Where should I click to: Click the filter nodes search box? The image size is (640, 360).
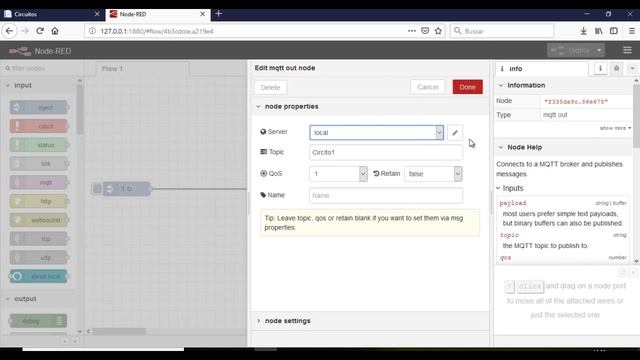tap(42, 68)
